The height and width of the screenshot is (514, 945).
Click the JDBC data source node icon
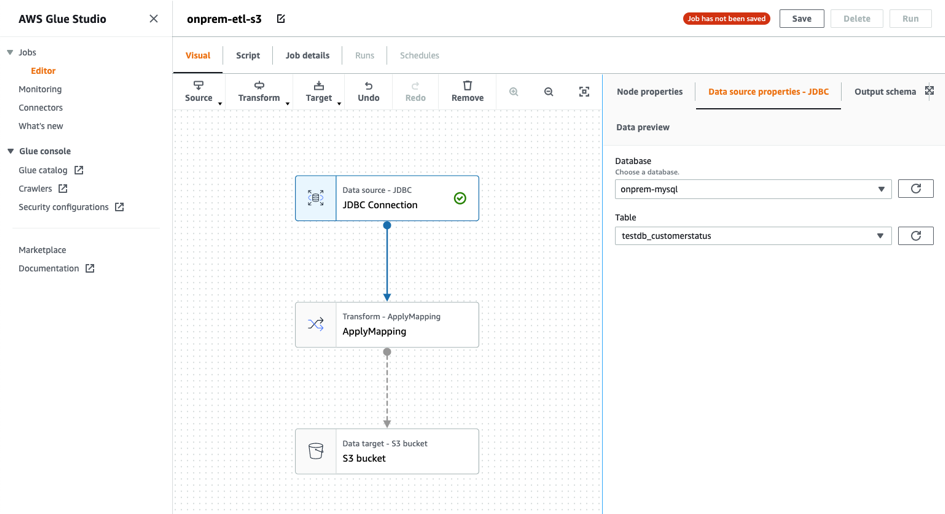point(316,198)
